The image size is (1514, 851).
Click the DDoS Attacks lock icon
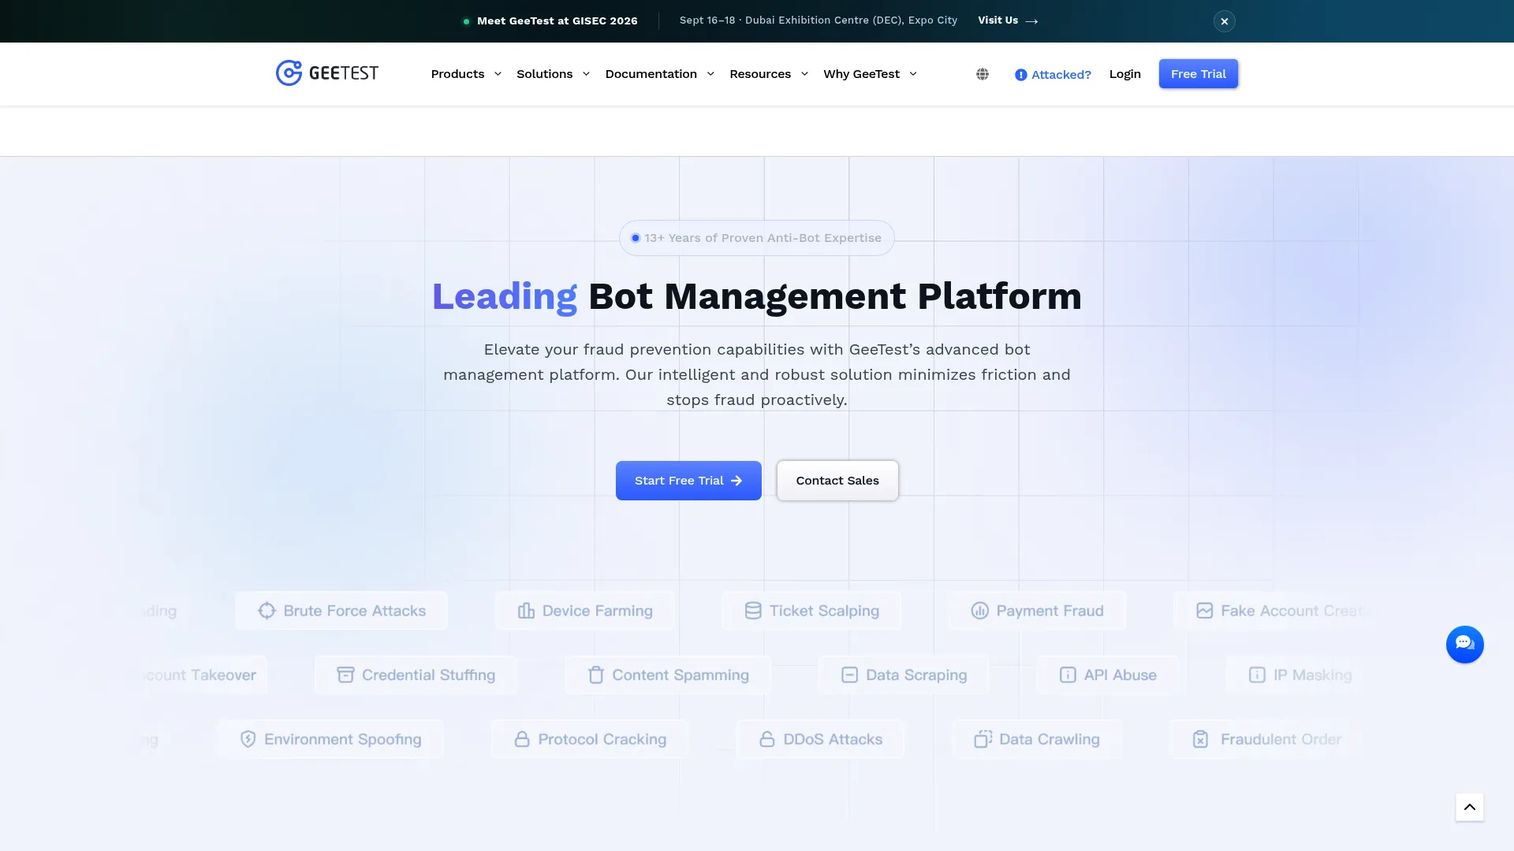click(767, 739)
